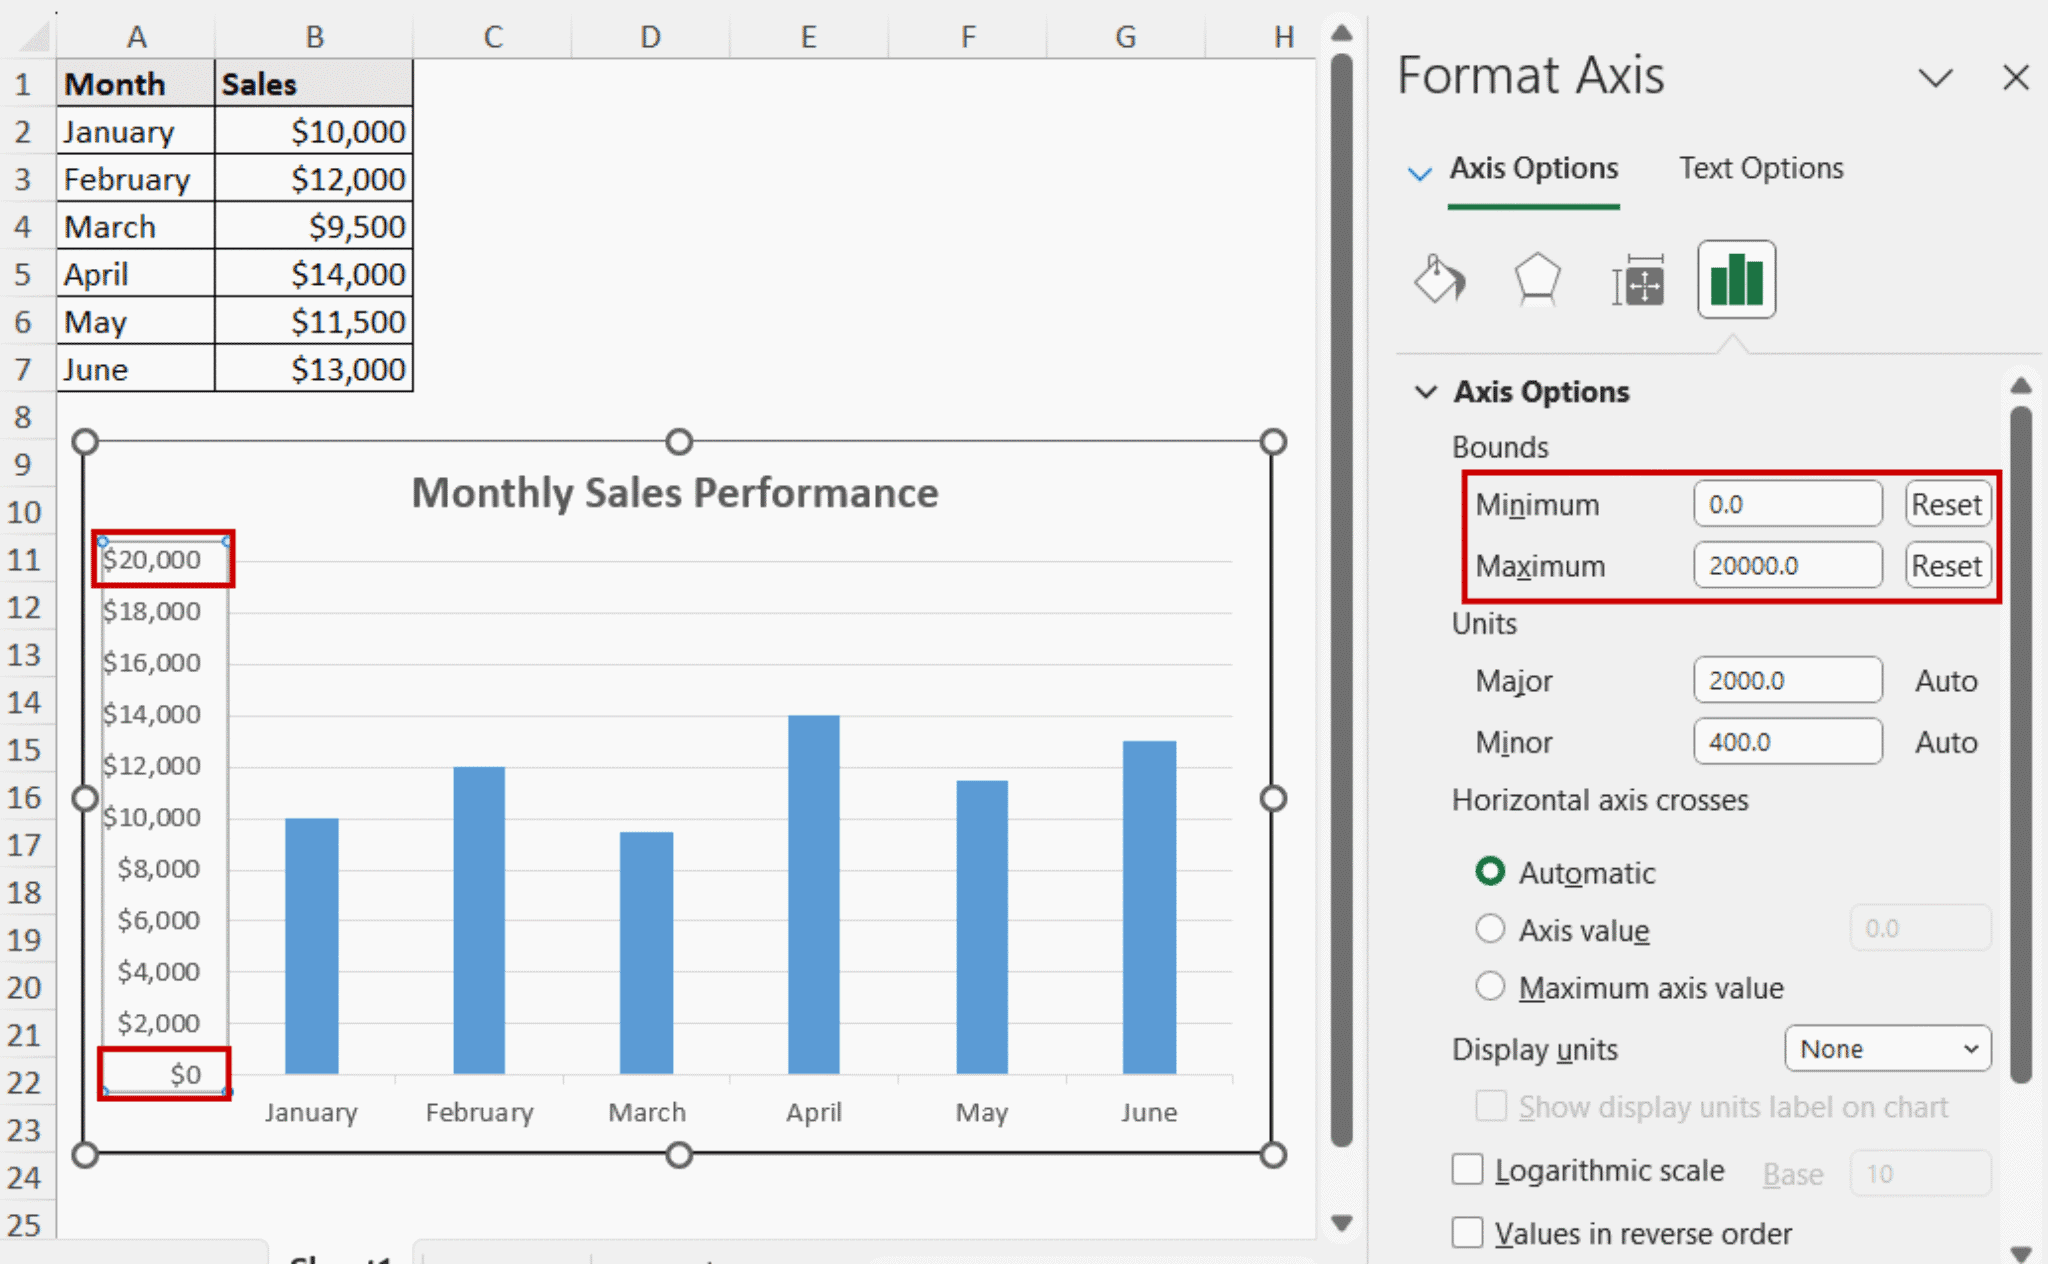Click the Maximum bound input field
This screenshot has height=1264, width=2048.
(1787, 565)
